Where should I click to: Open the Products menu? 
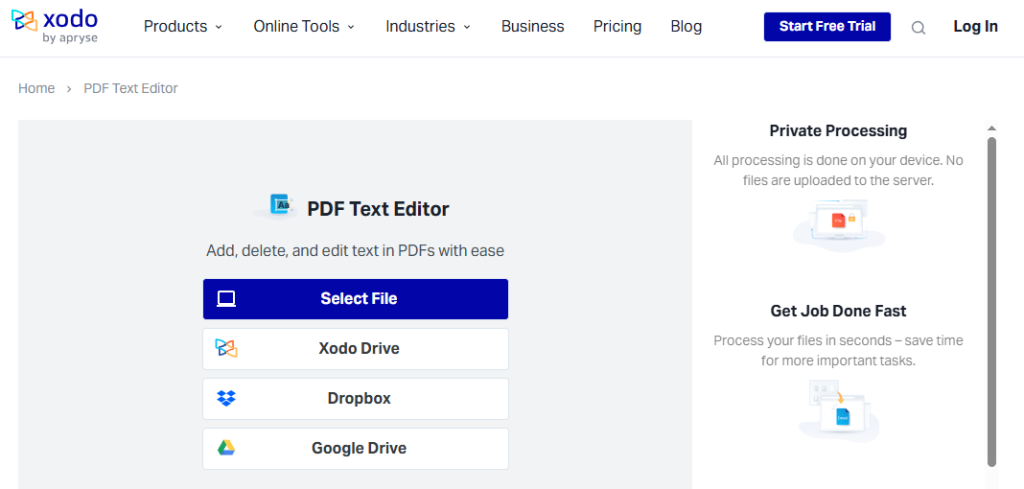click(183, 27)
